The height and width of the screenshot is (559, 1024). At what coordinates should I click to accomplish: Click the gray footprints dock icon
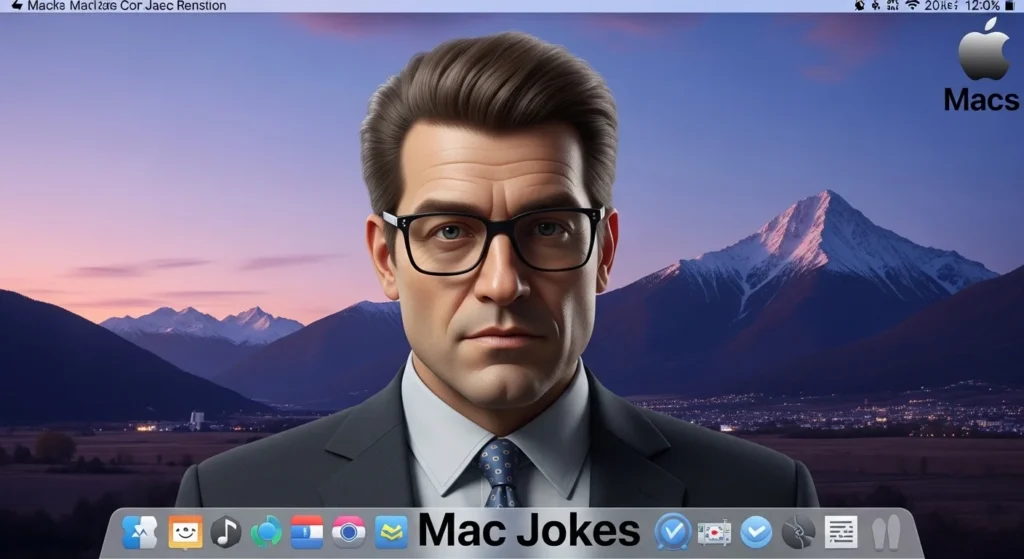886,533
